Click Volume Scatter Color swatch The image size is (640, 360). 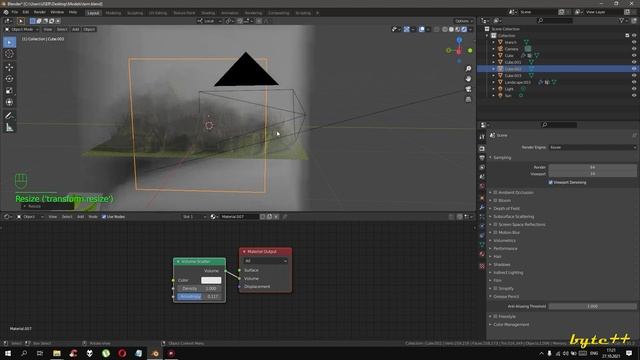(x=211, y=280)
